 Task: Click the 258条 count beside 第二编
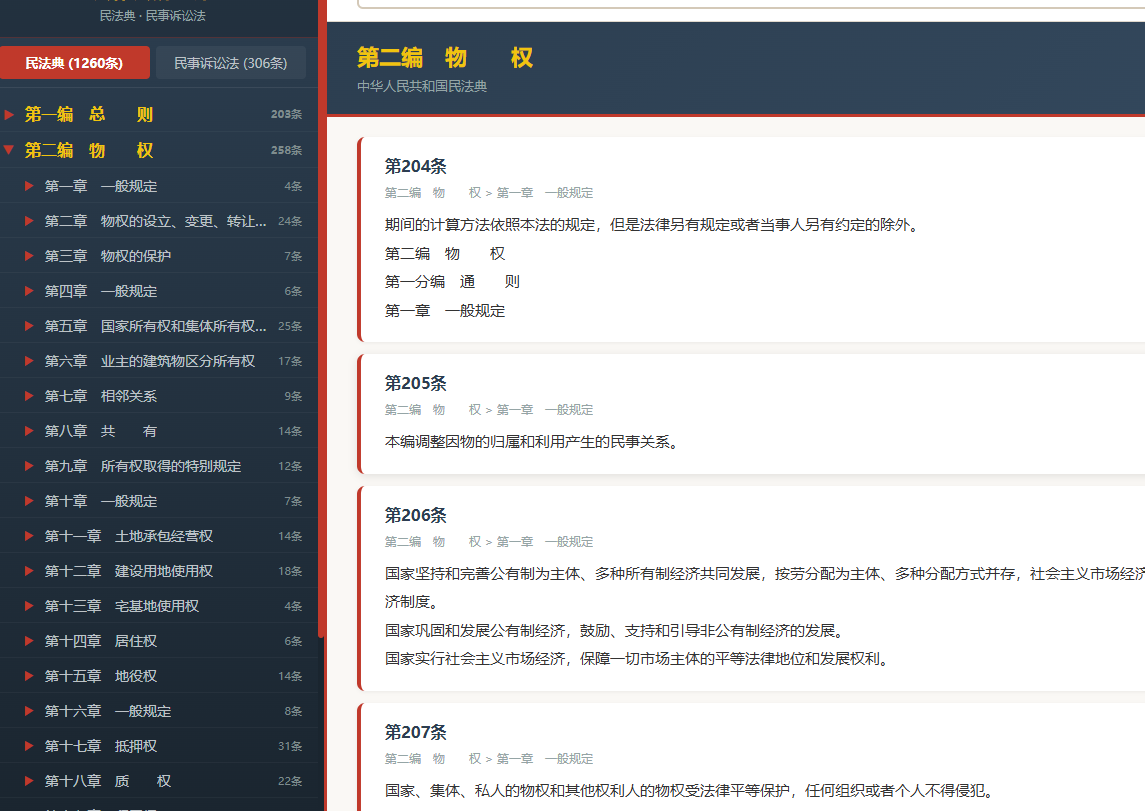click(286, 150)
